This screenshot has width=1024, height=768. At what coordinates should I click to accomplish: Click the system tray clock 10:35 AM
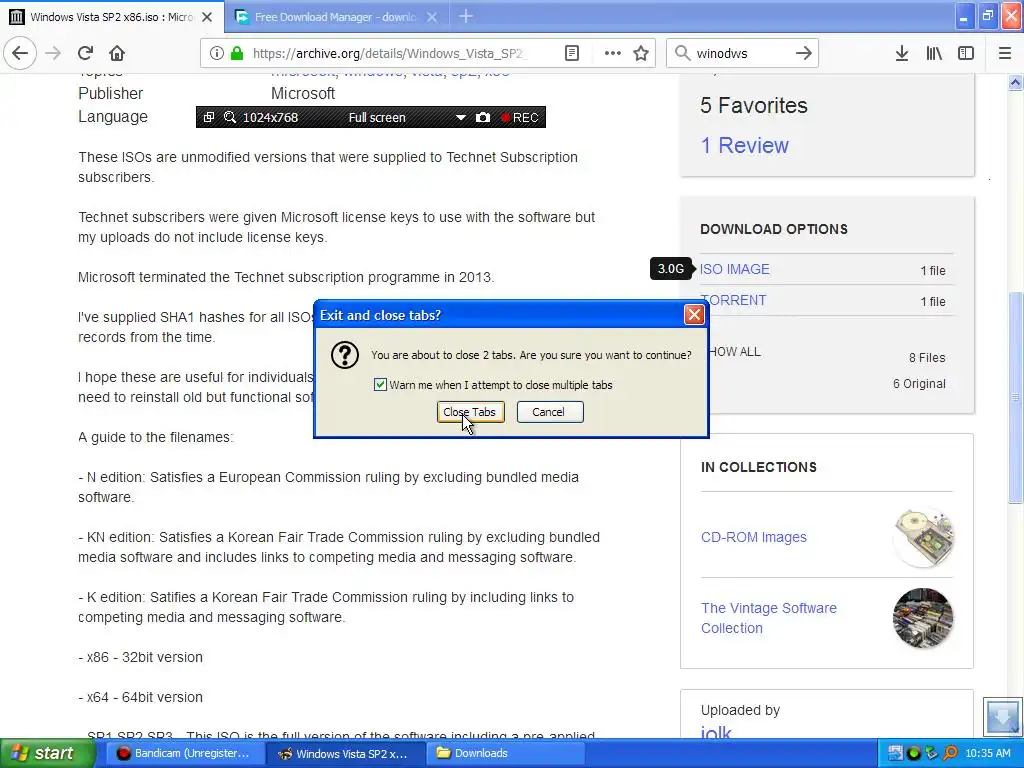(988, 754)
